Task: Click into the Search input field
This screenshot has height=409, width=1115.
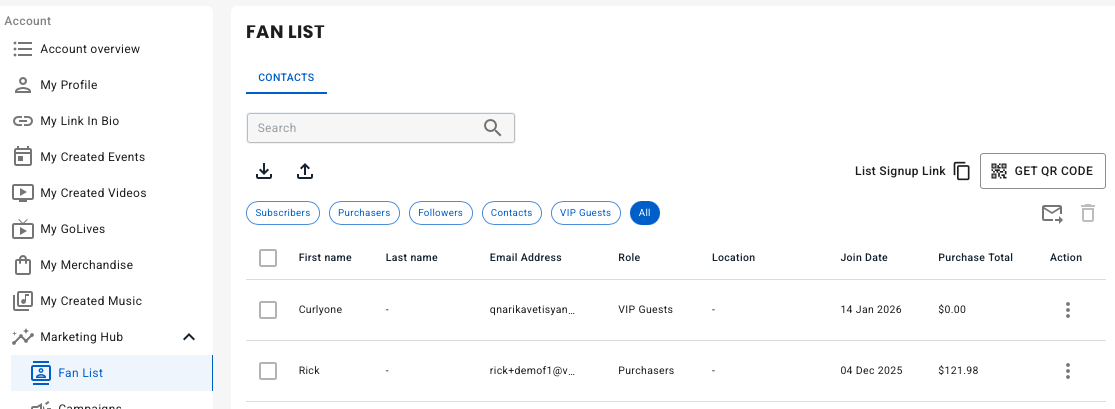Action: (365, 128)
